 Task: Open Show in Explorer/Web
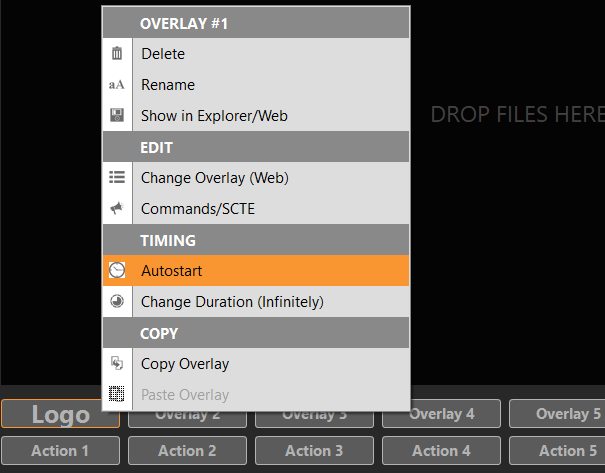(x=214, y=116)
